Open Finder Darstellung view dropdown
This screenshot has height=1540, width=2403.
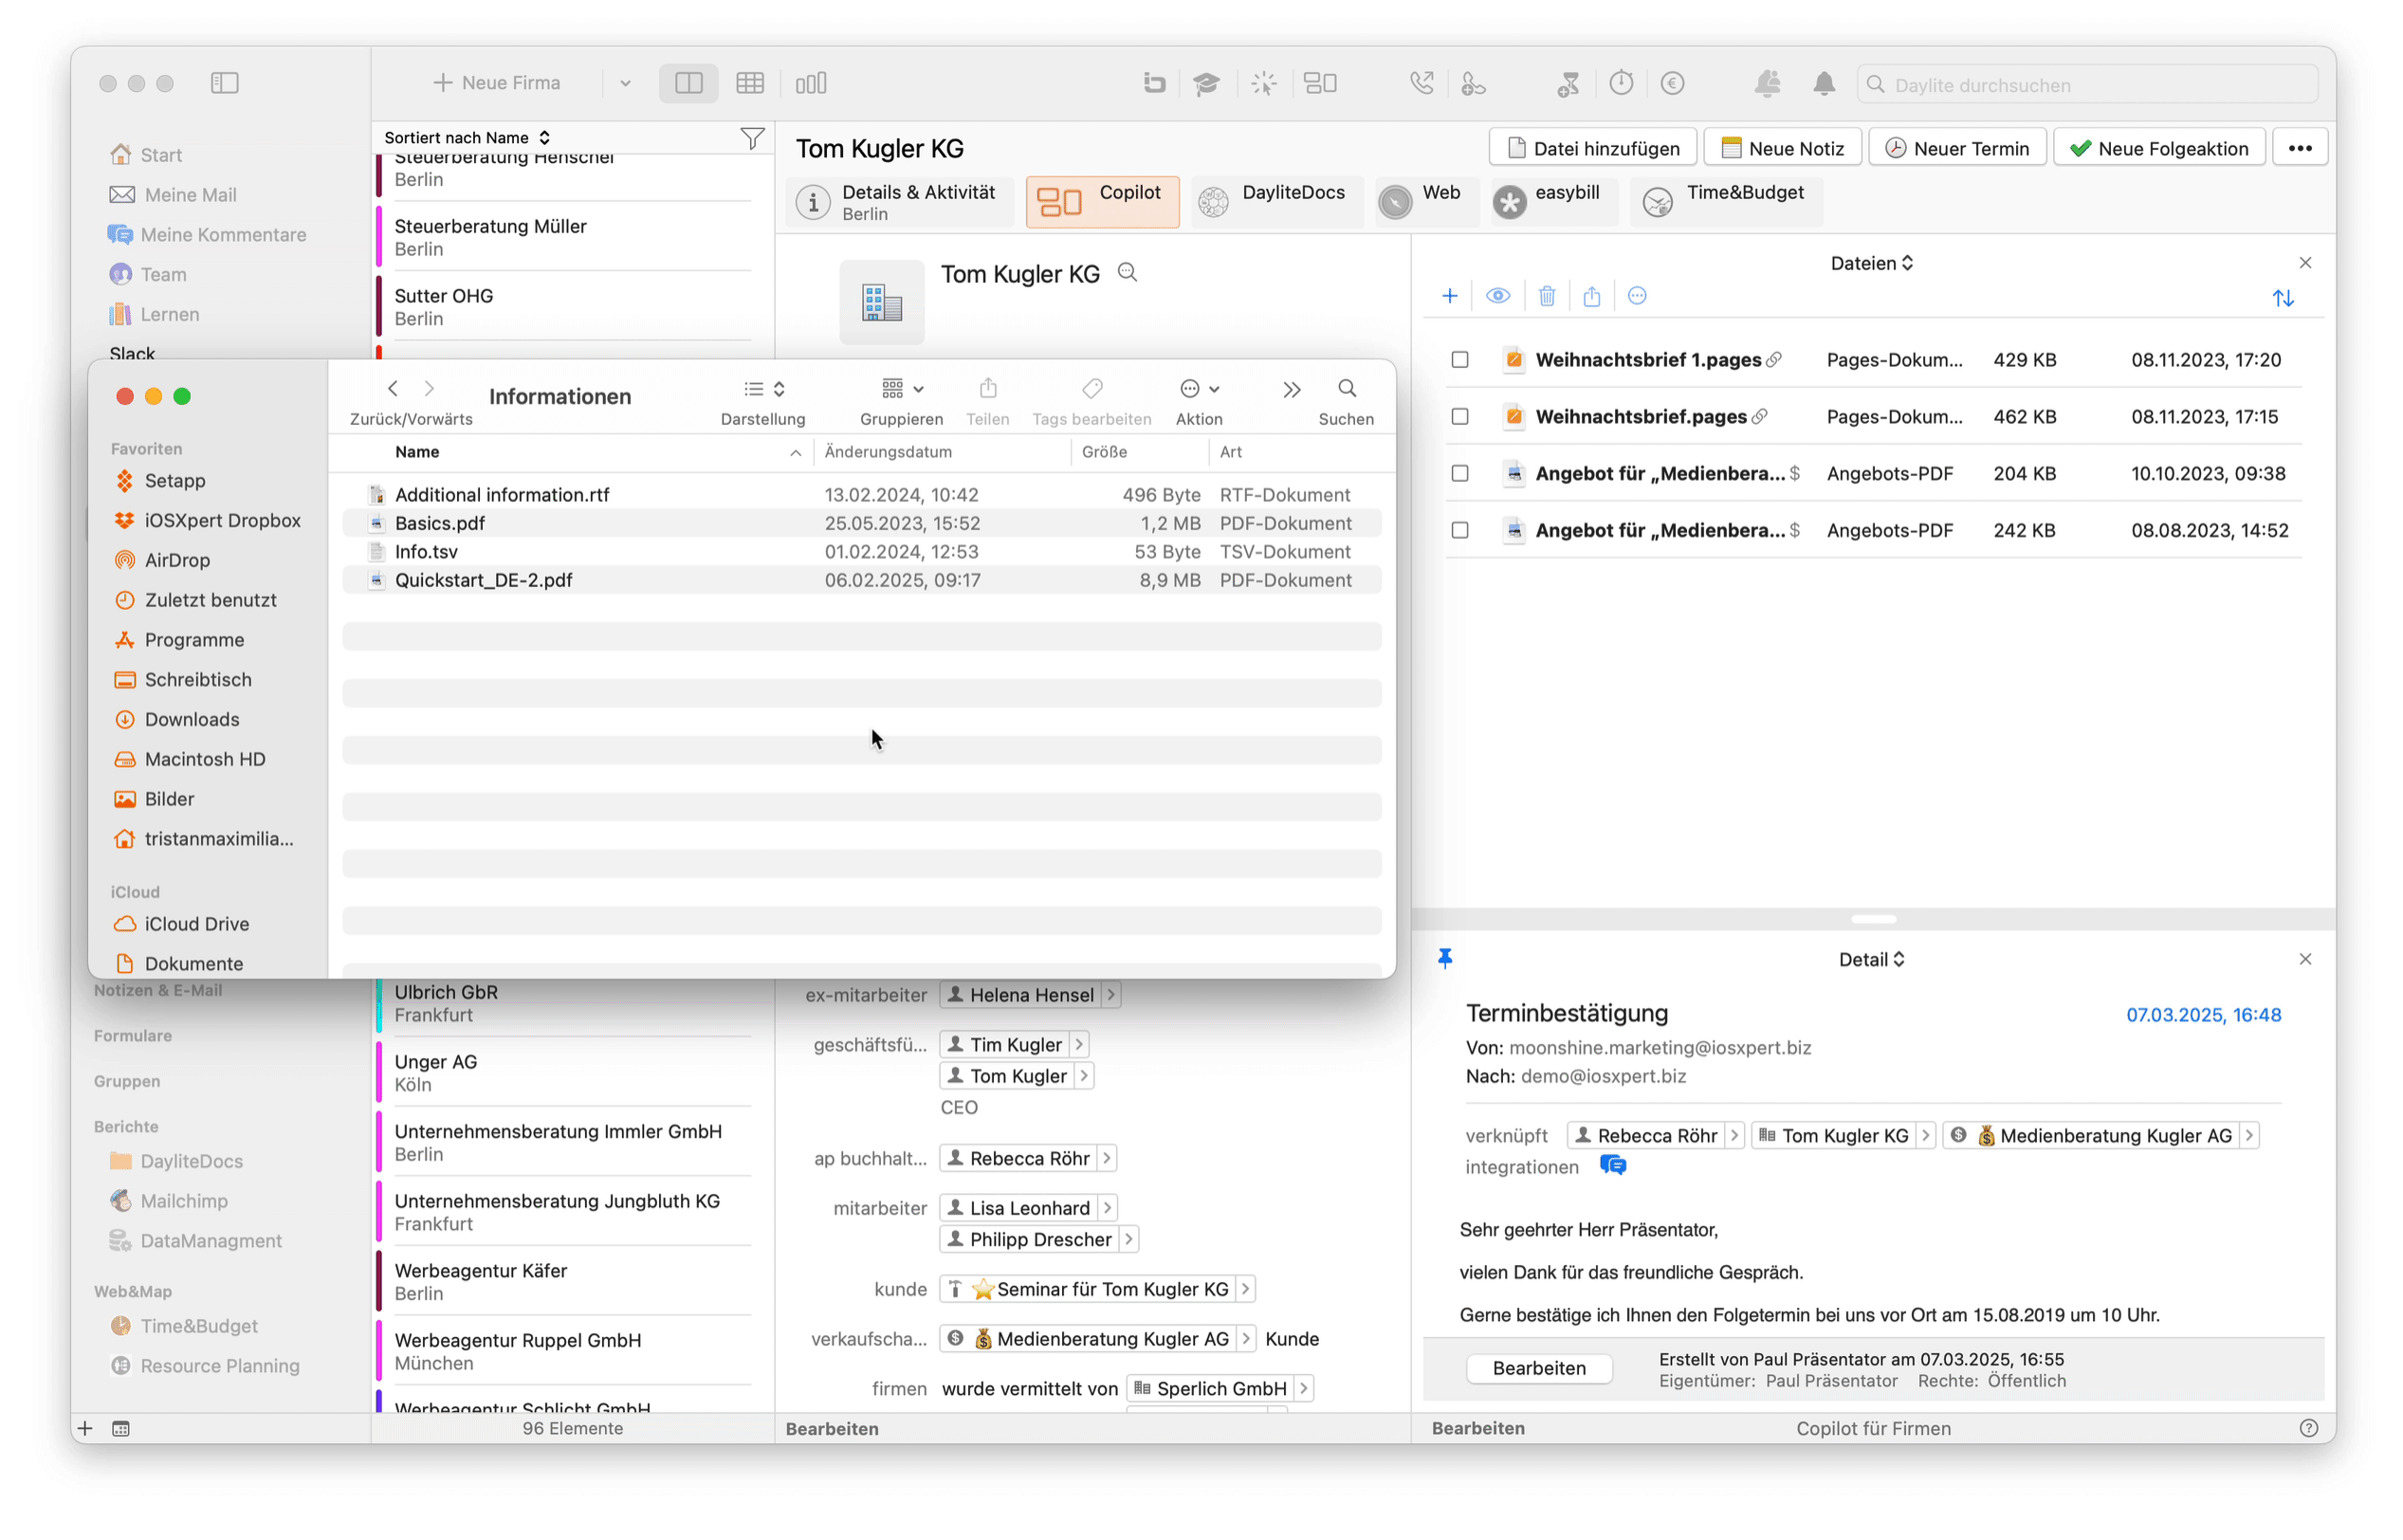click(763, 389)
